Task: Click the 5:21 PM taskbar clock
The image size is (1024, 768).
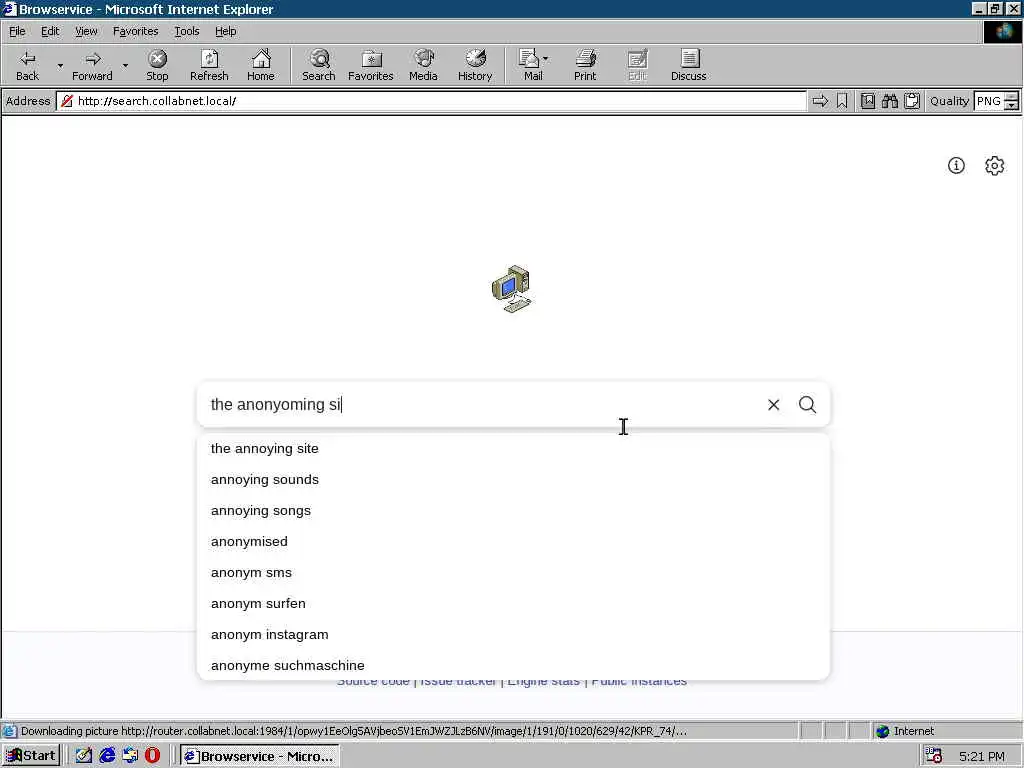Action: coord(982,756)
